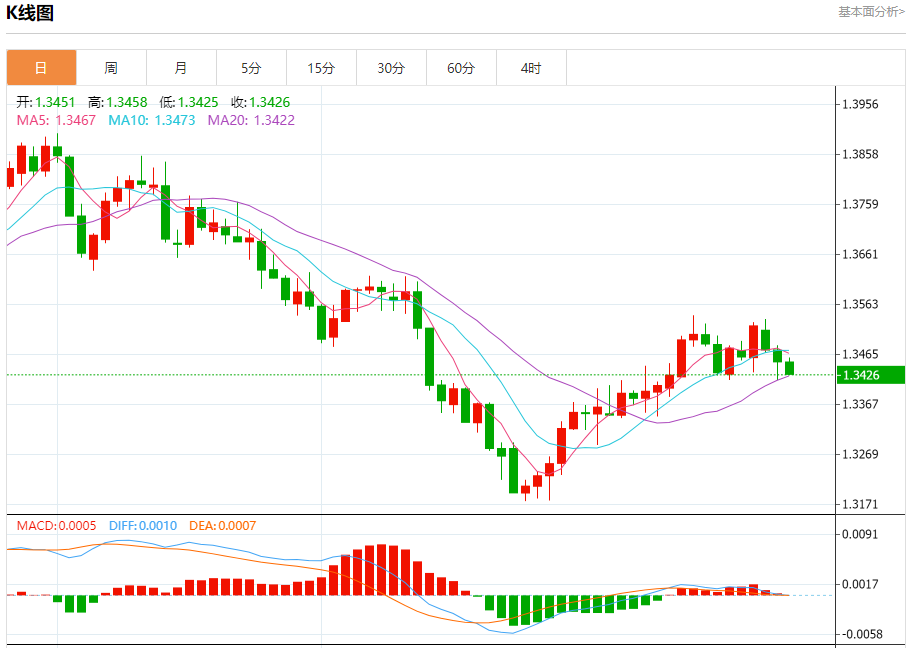
Task: Click the MA5: 1.3467 indicator label
Action: 56,120
